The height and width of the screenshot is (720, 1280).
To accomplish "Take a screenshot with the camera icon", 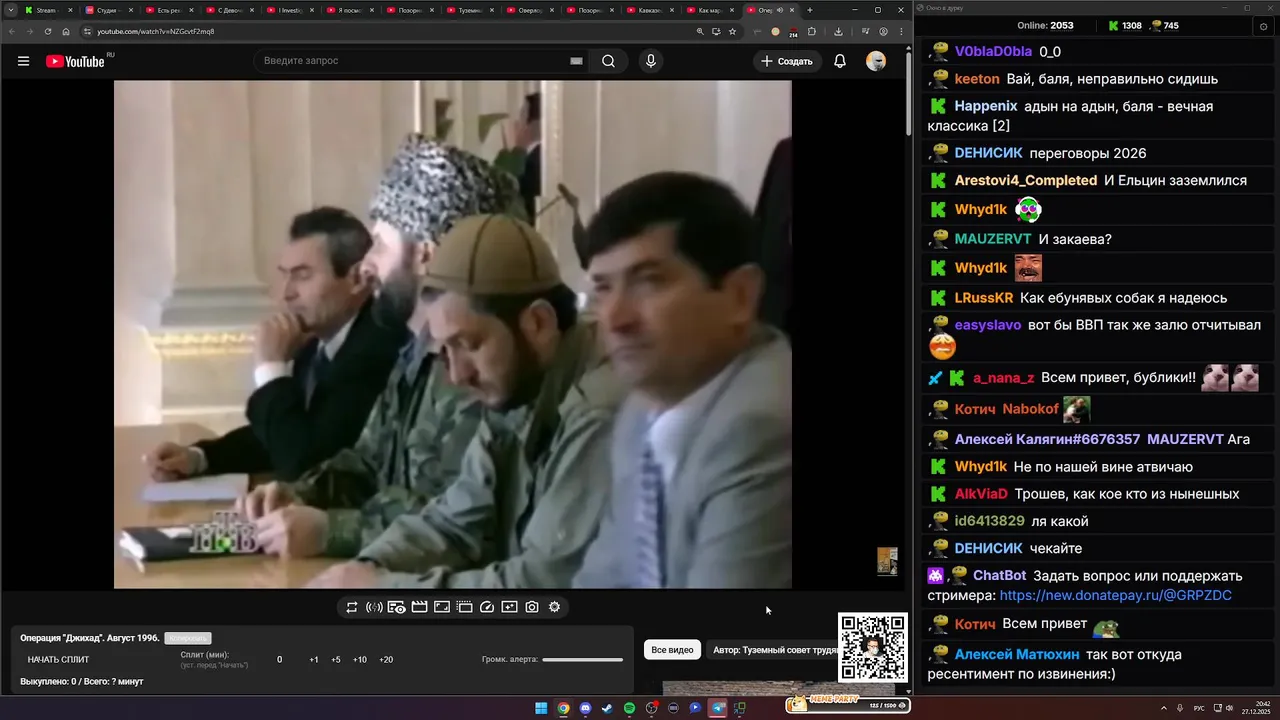I will tap(532, 607).
